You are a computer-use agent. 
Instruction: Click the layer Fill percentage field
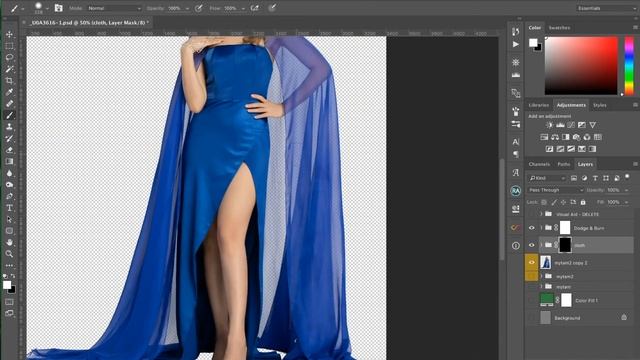click(613, 202)
